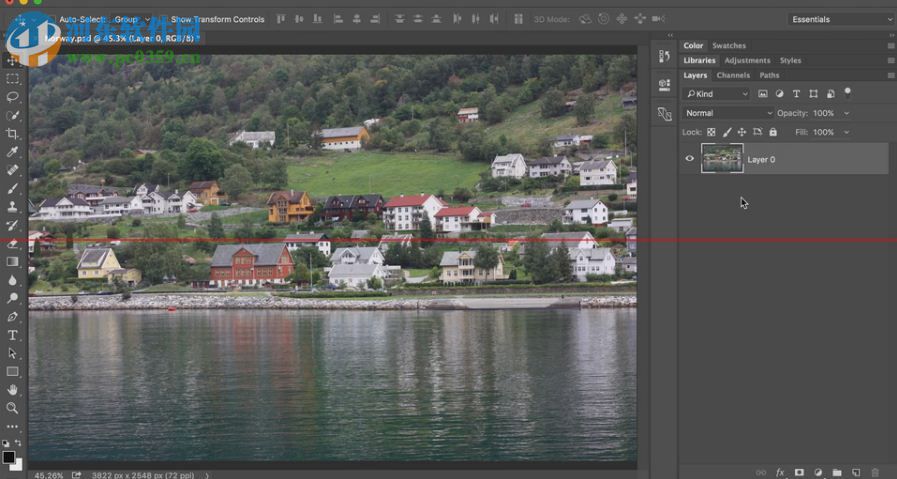Toggle smart object layer filter

tap(830, 94)
